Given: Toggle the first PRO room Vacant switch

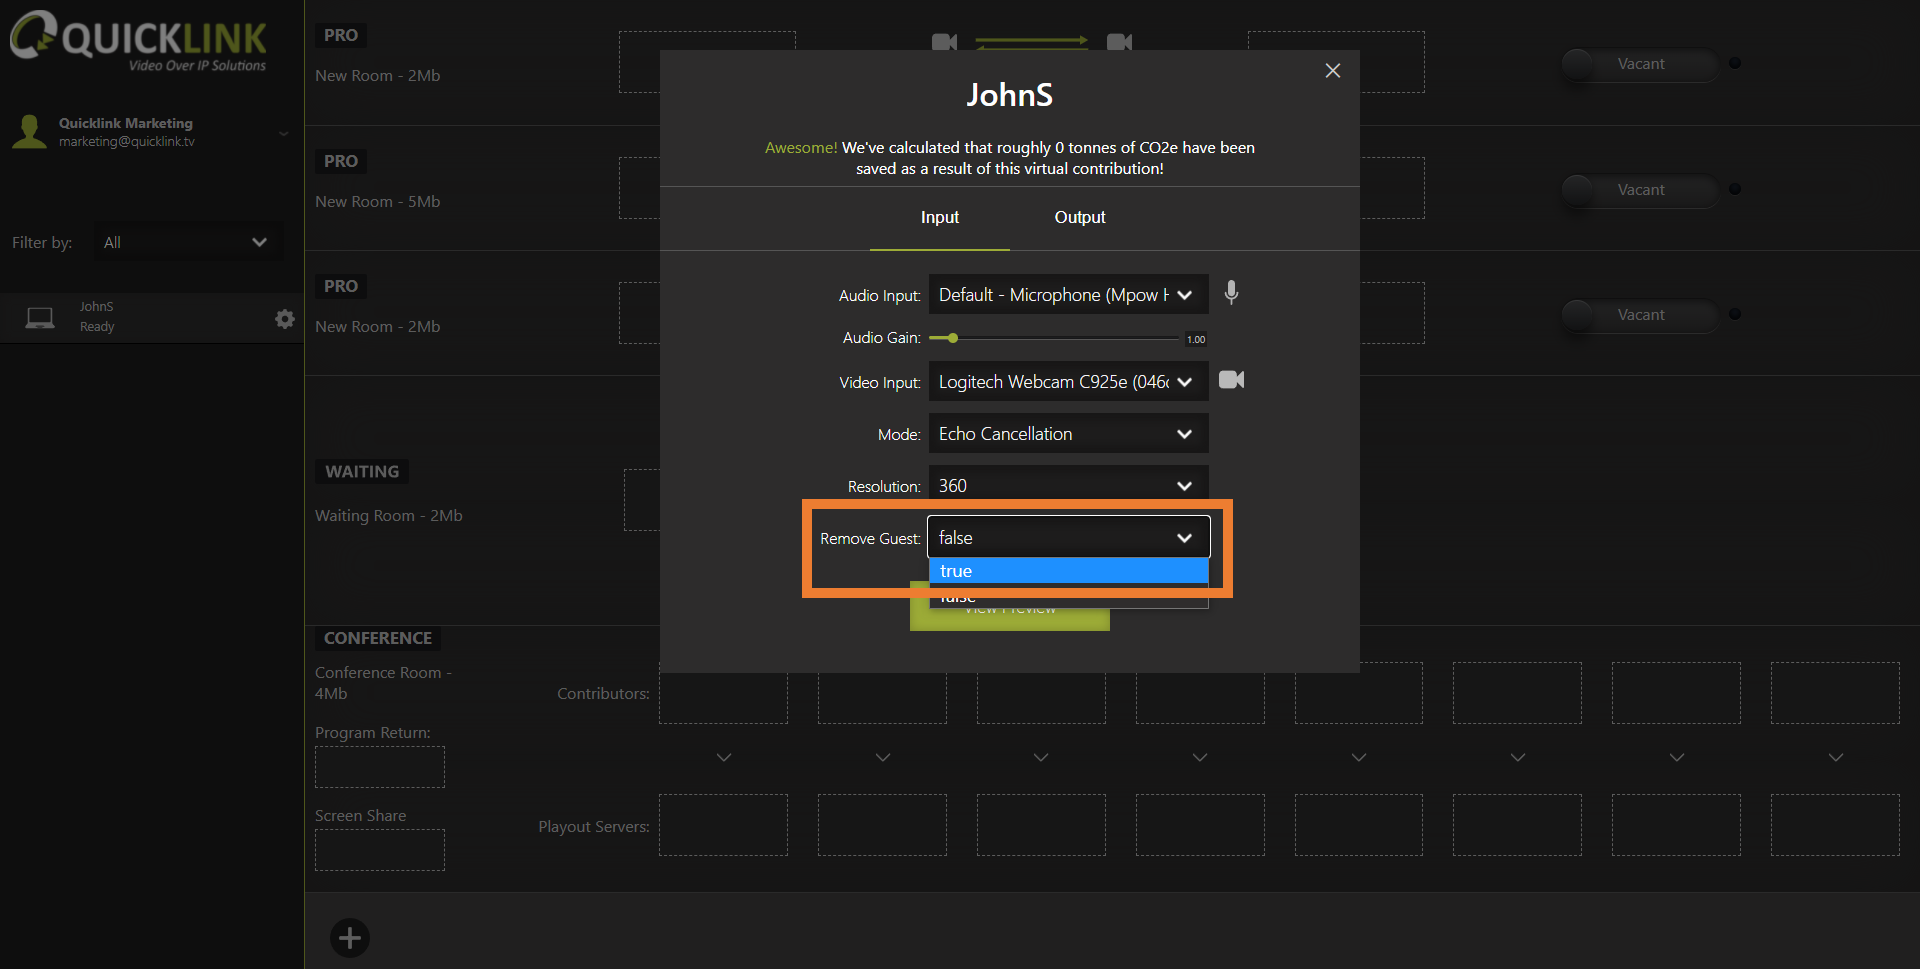Looking at the screenshot, I should click(x=1639, y=64).
